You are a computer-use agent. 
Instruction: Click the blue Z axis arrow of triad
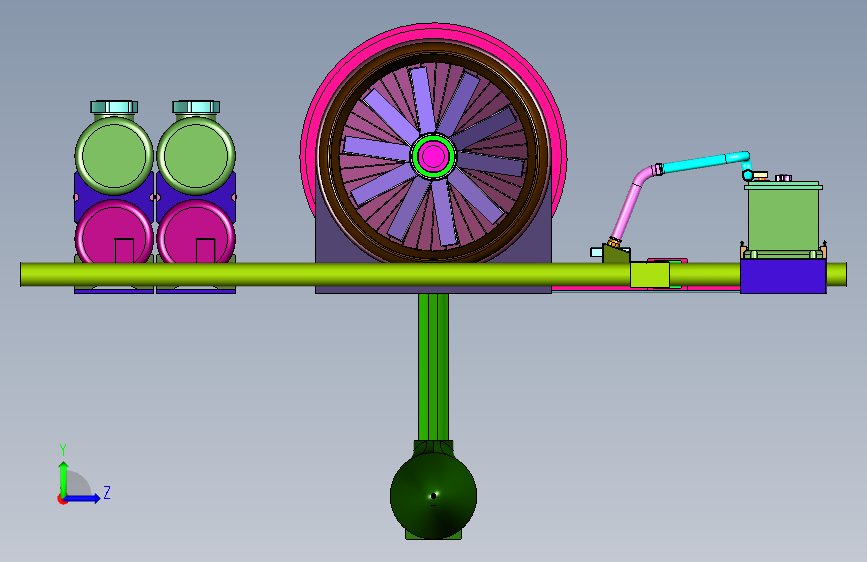(83, 498)
